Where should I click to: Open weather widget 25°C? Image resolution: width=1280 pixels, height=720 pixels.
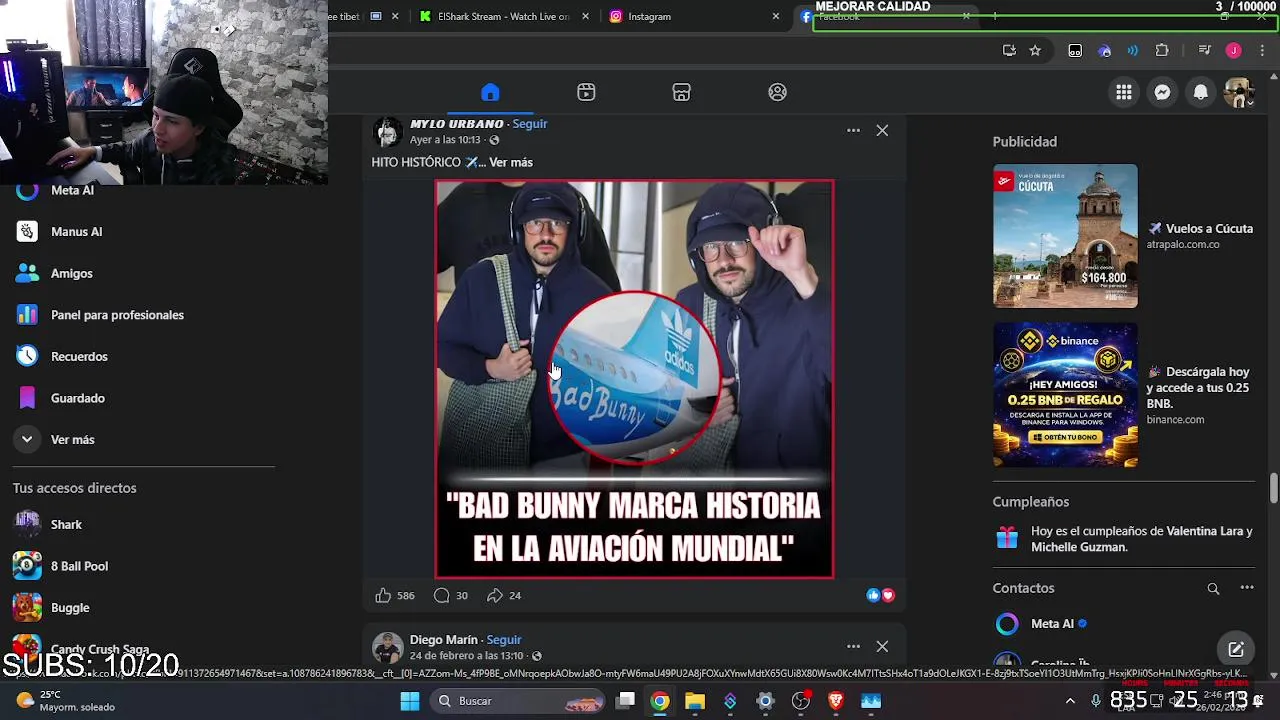pyautogui.click(x=66, y=701)
